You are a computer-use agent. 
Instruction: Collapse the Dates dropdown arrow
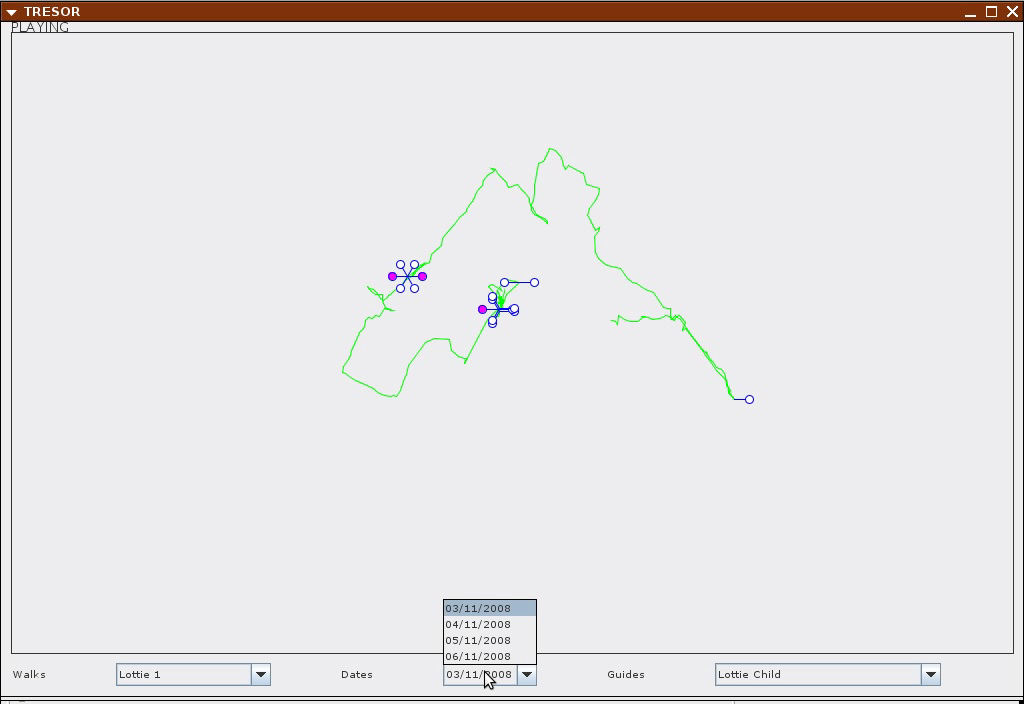[527, 675]
